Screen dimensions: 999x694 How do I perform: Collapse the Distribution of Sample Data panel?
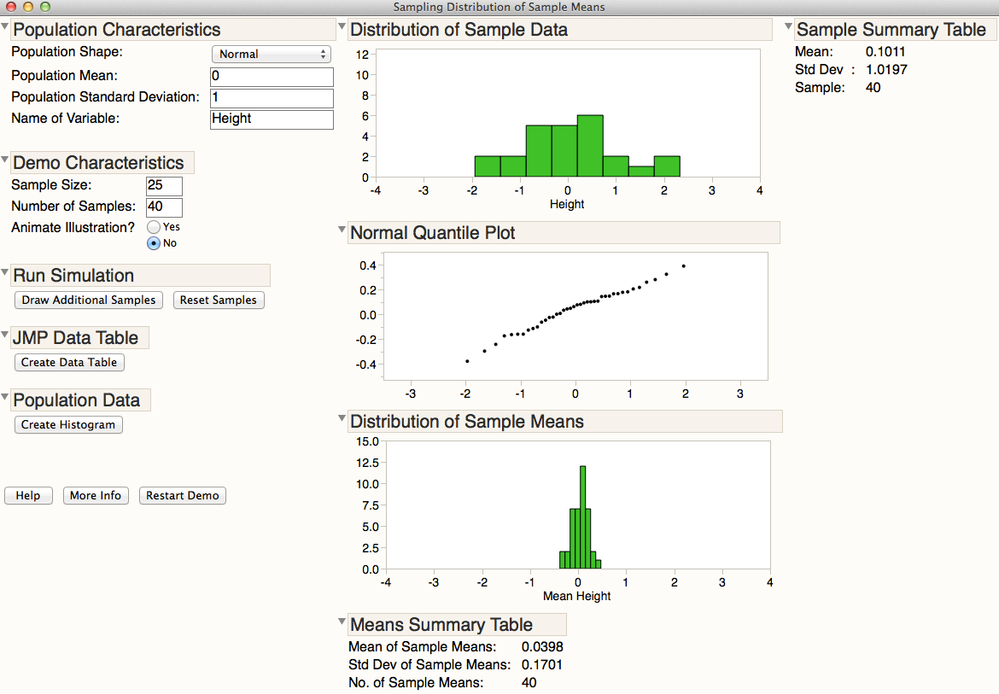(342, 29)
